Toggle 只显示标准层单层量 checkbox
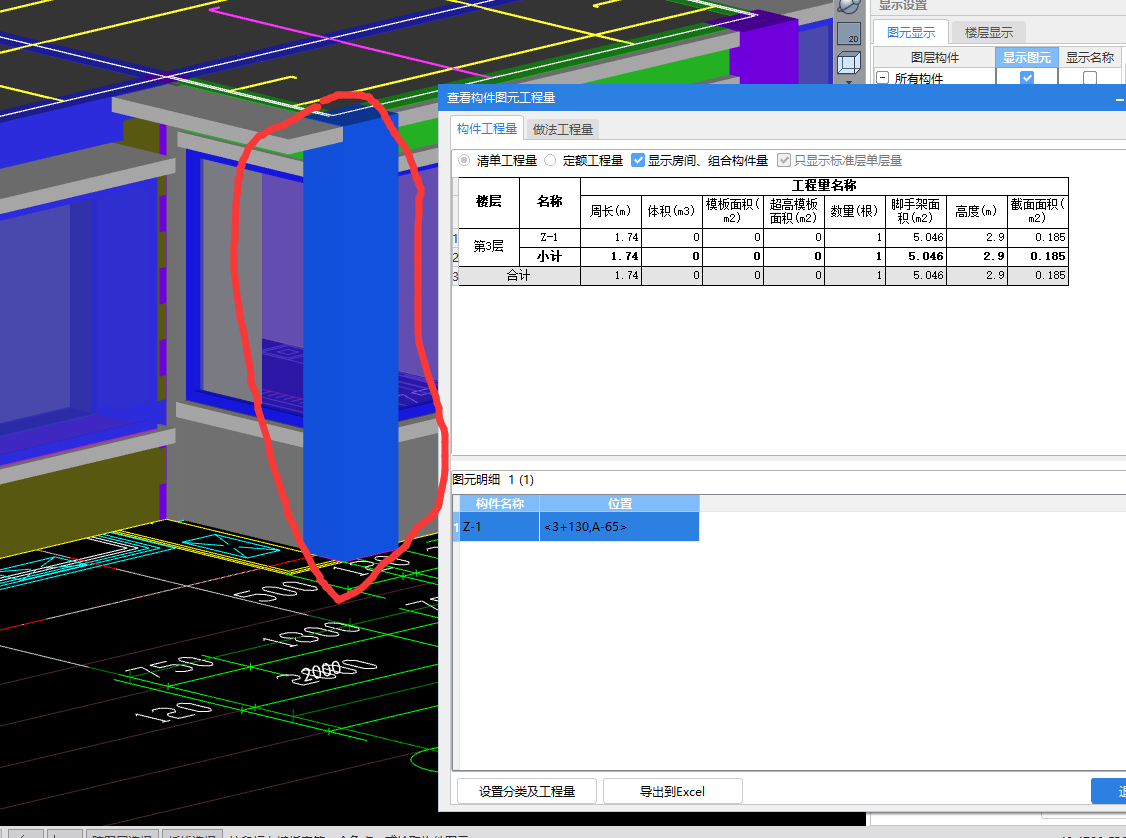This screenshot has height=838, width=1126. pyautogui.click(x=784, y=160)
